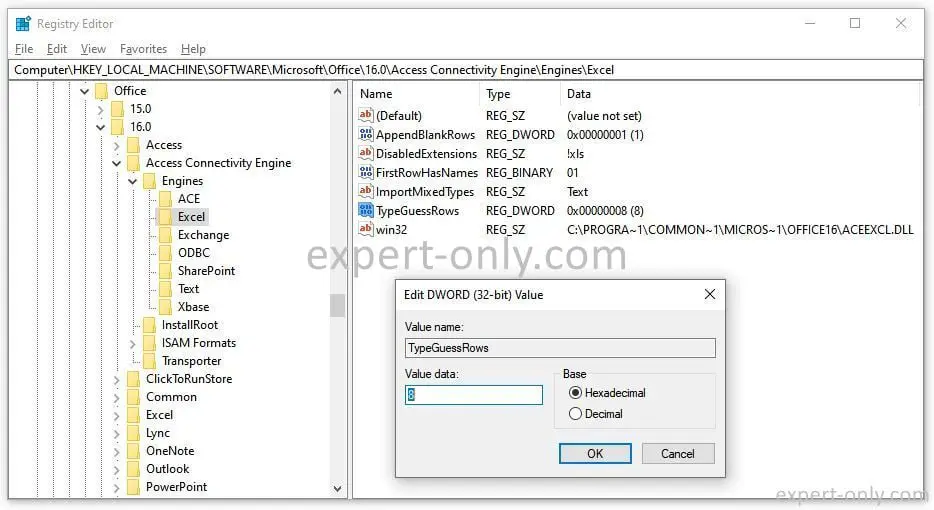The image size is (934, 510).
Task: Select the Hexadecimal base option
Action: point(575,393)
